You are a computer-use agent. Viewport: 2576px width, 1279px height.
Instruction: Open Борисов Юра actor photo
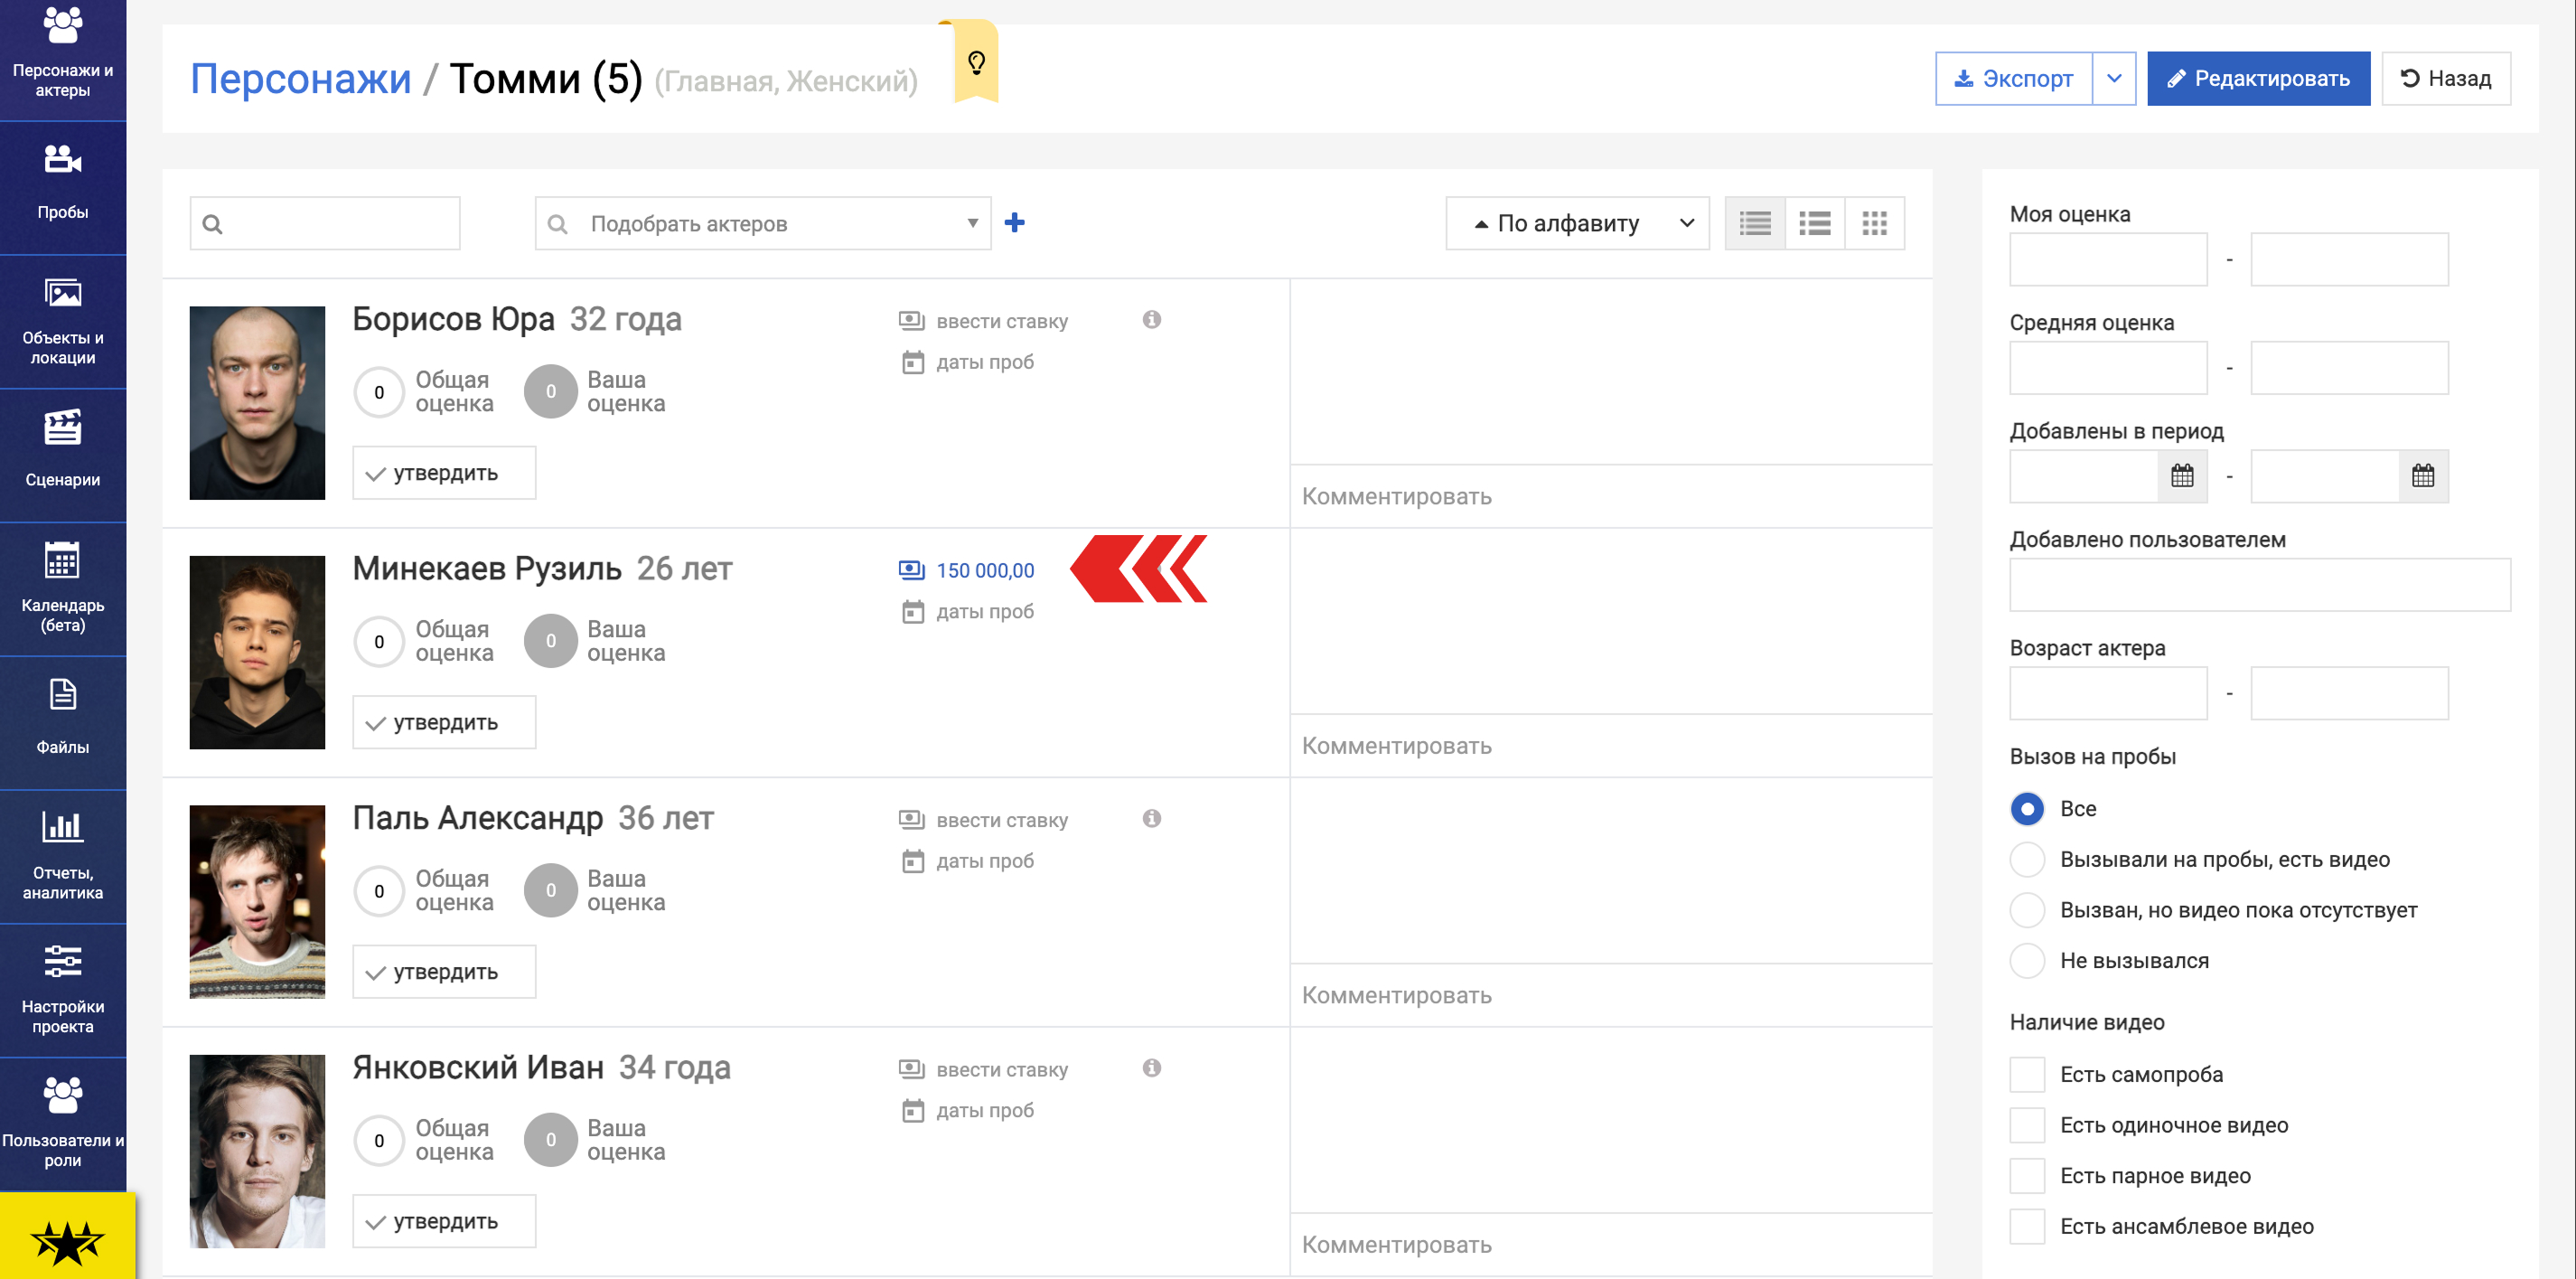tap(257, 403)
